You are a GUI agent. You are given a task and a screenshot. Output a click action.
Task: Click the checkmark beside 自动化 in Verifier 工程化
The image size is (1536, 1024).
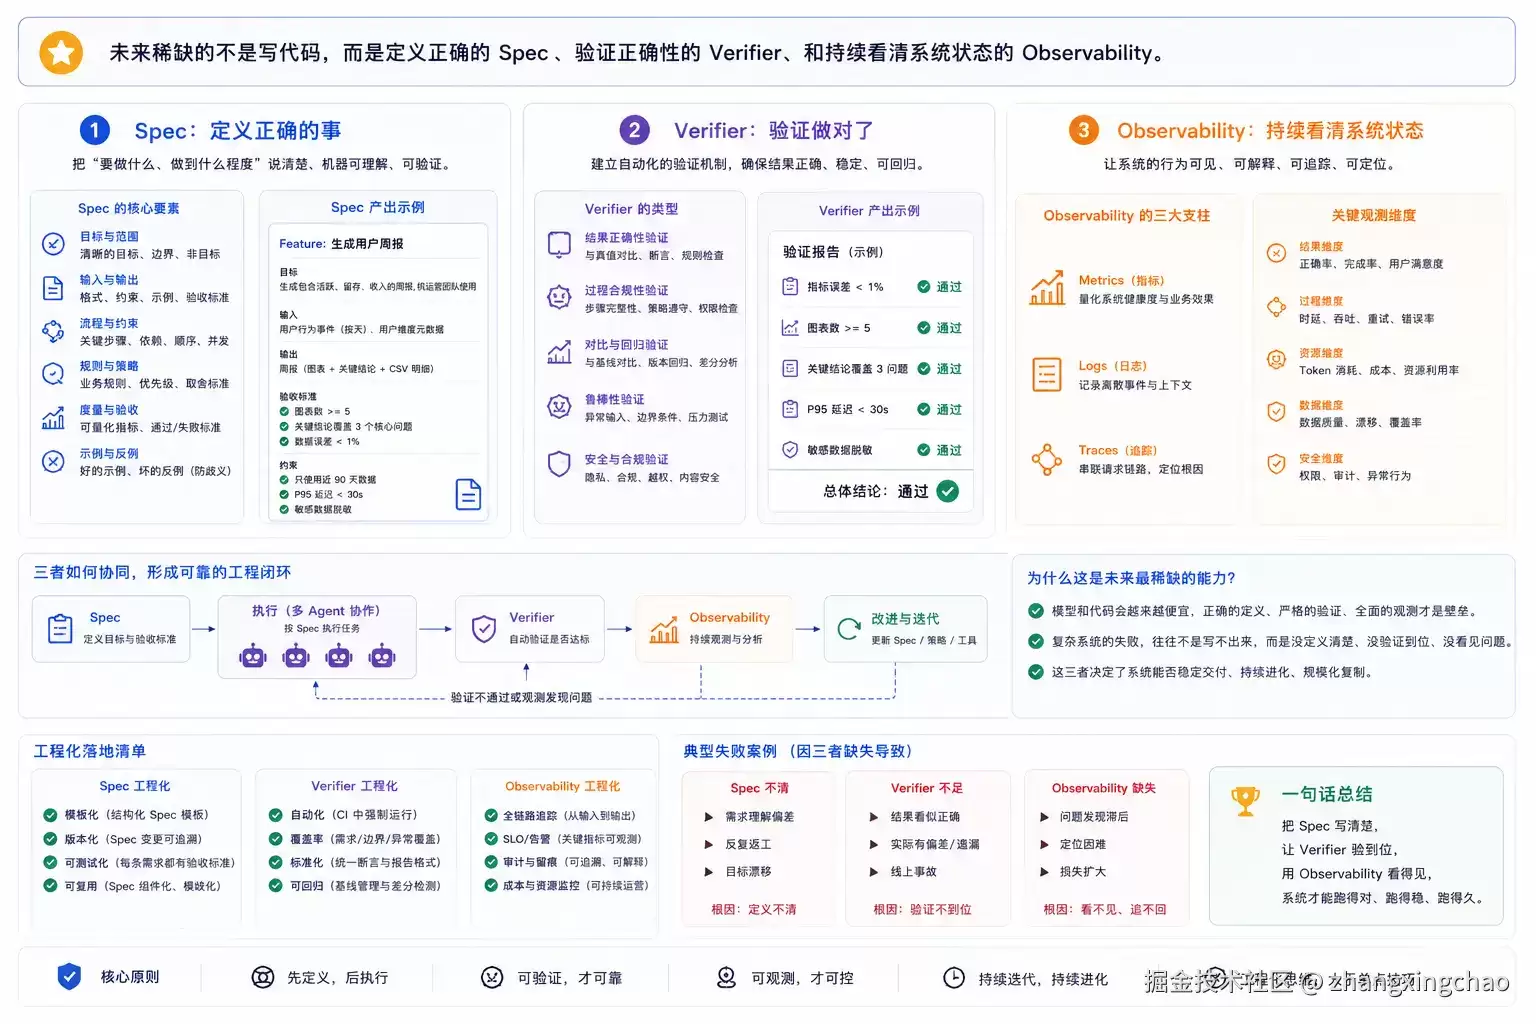coord(276,814)
